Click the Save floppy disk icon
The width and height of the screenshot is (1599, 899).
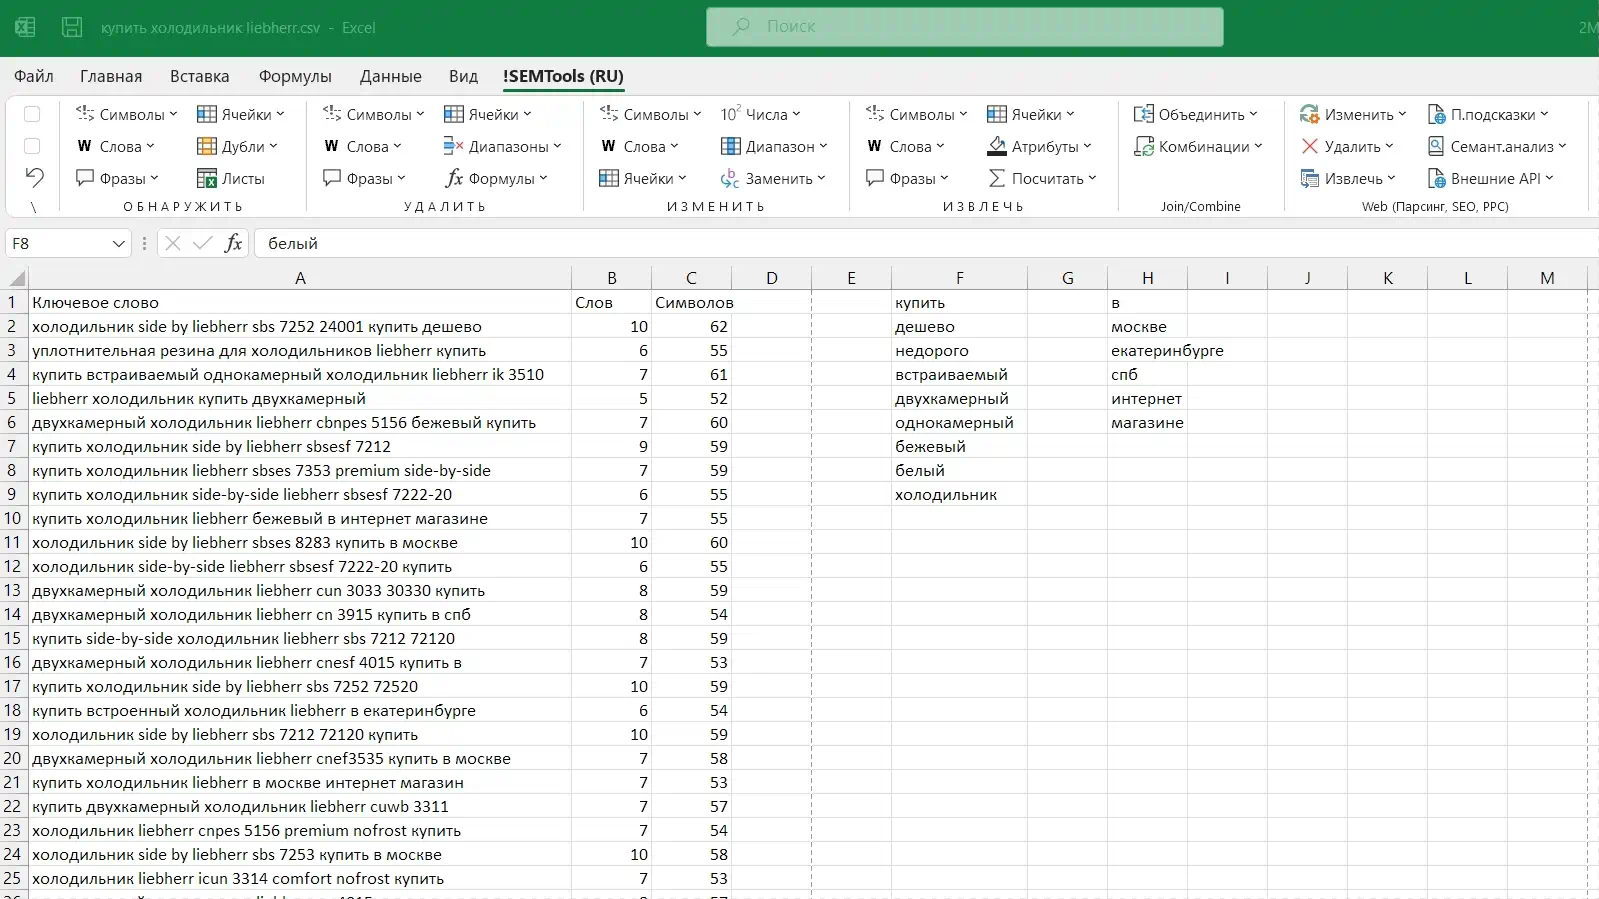72,27
